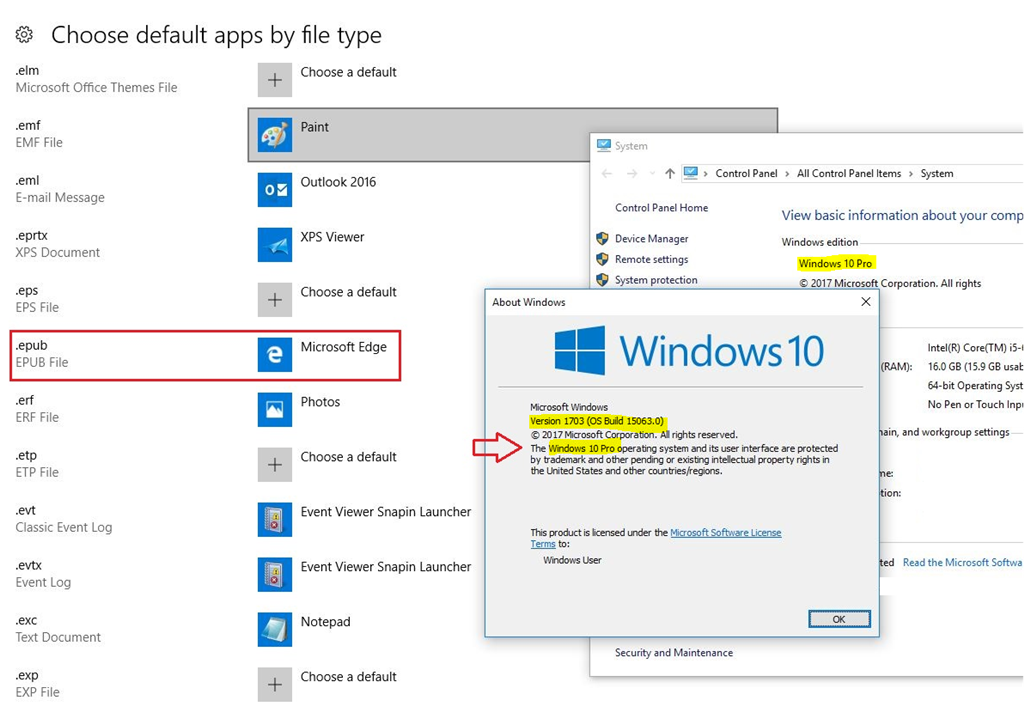Image resolution: width=1024 pixels, height=706 pixels.
Task: Click OK in About Windows dialog
Action: tap(839, 619)
